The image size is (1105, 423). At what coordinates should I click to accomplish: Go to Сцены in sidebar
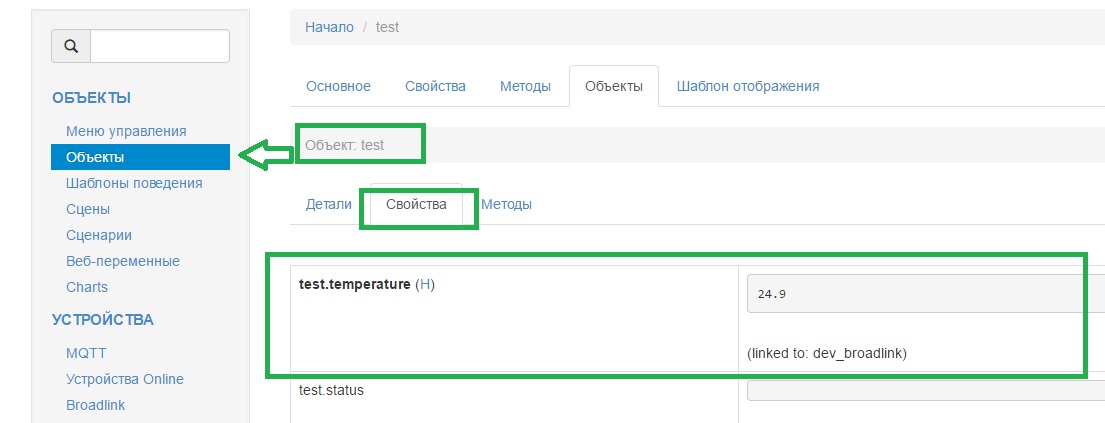pos(88,209)
